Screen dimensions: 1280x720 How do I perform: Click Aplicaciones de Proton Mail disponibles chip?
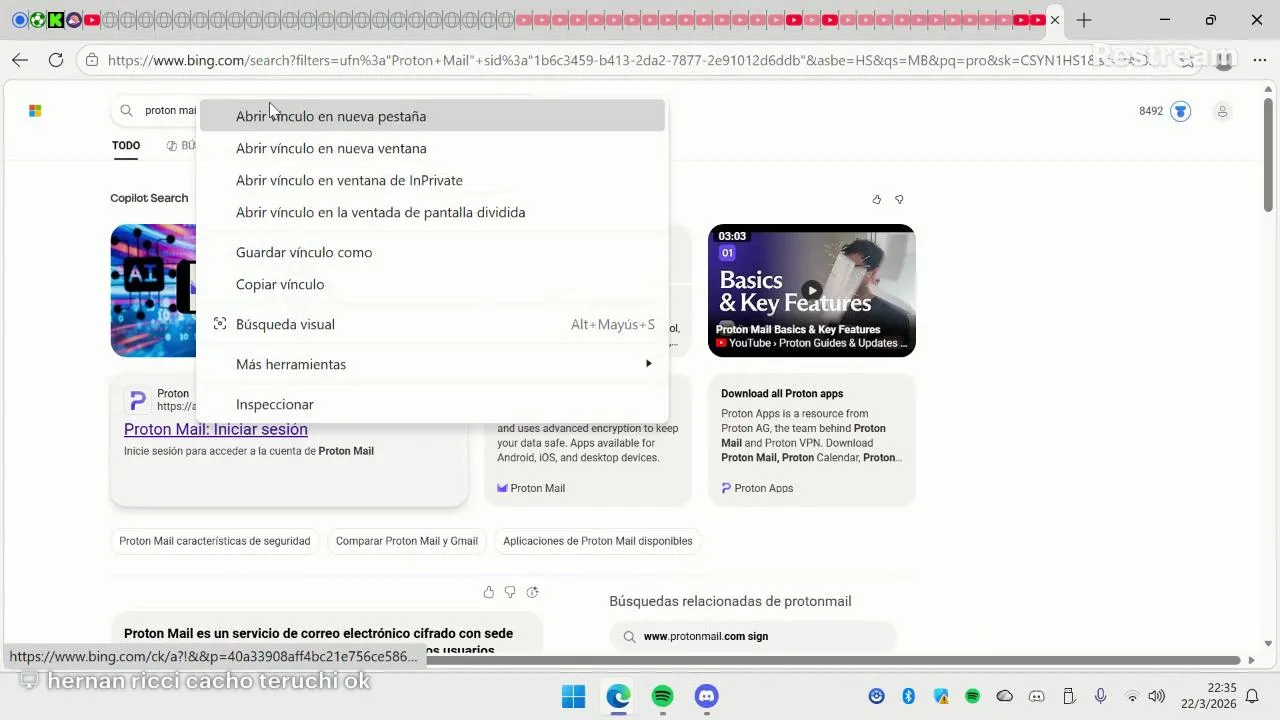[598, 541]
